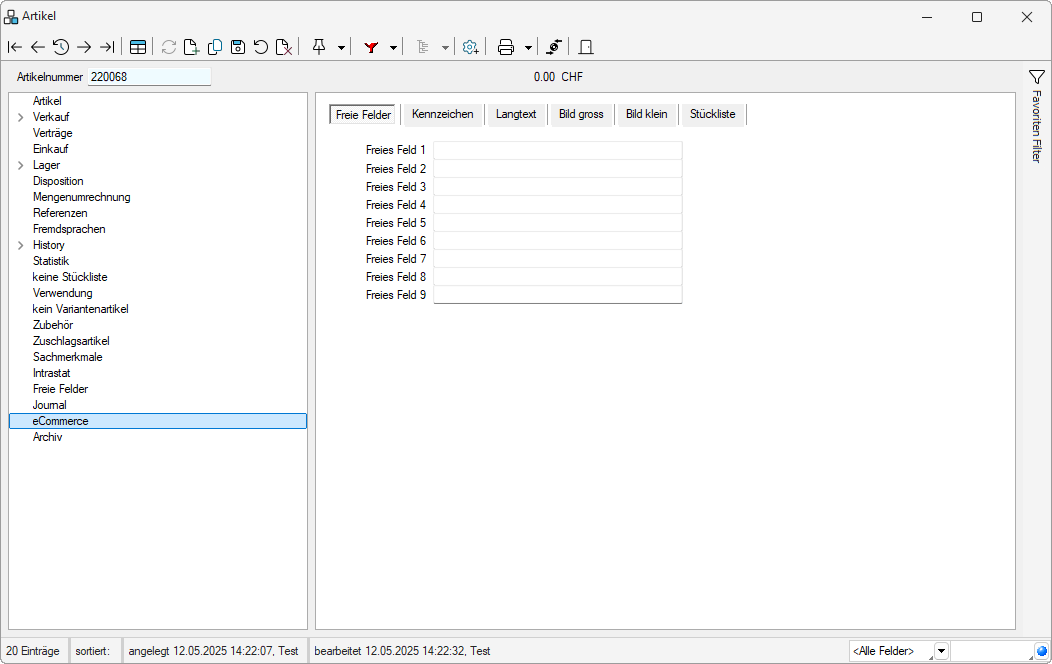Open the record history clock icon

coord(60,47)
